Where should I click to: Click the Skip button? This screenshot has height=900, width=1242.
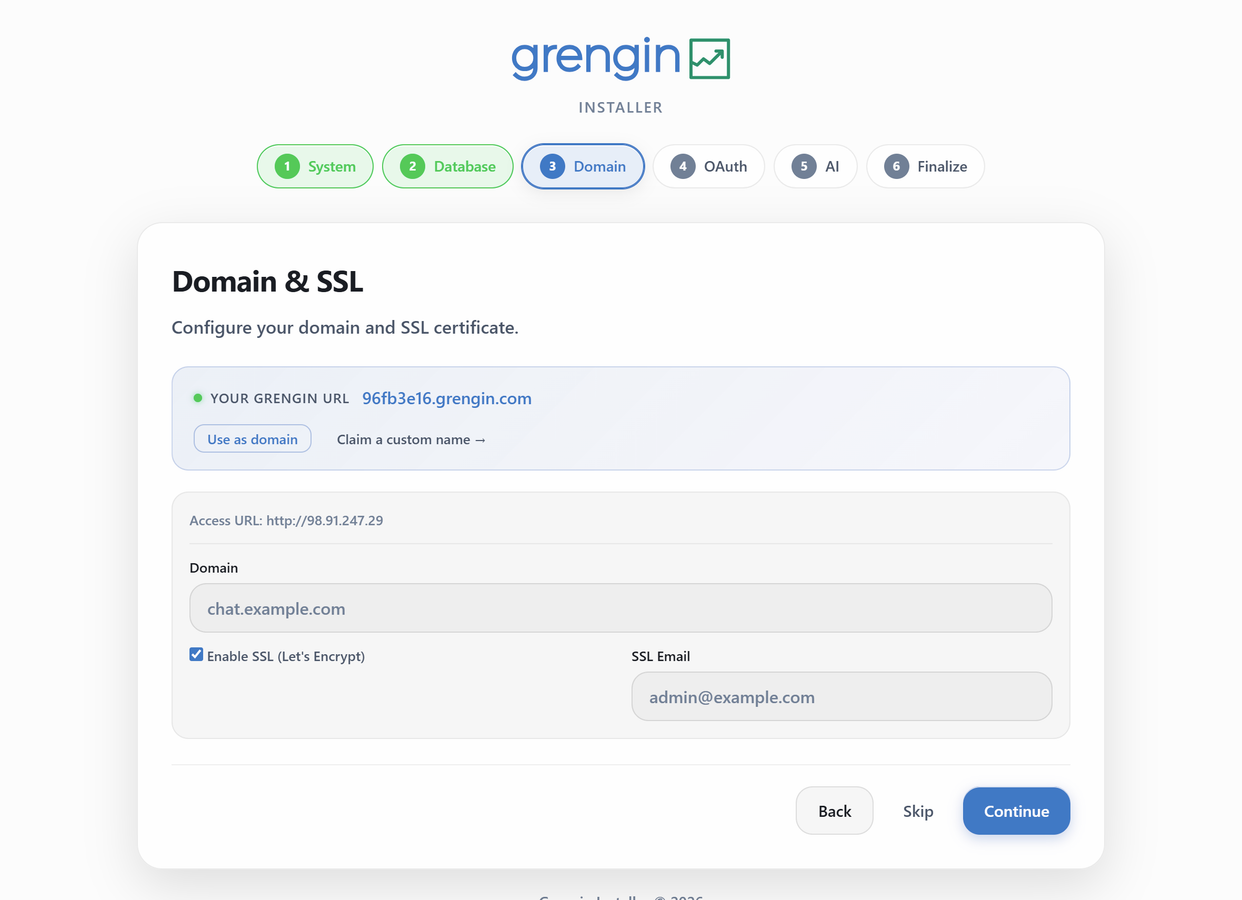(918, 811)
